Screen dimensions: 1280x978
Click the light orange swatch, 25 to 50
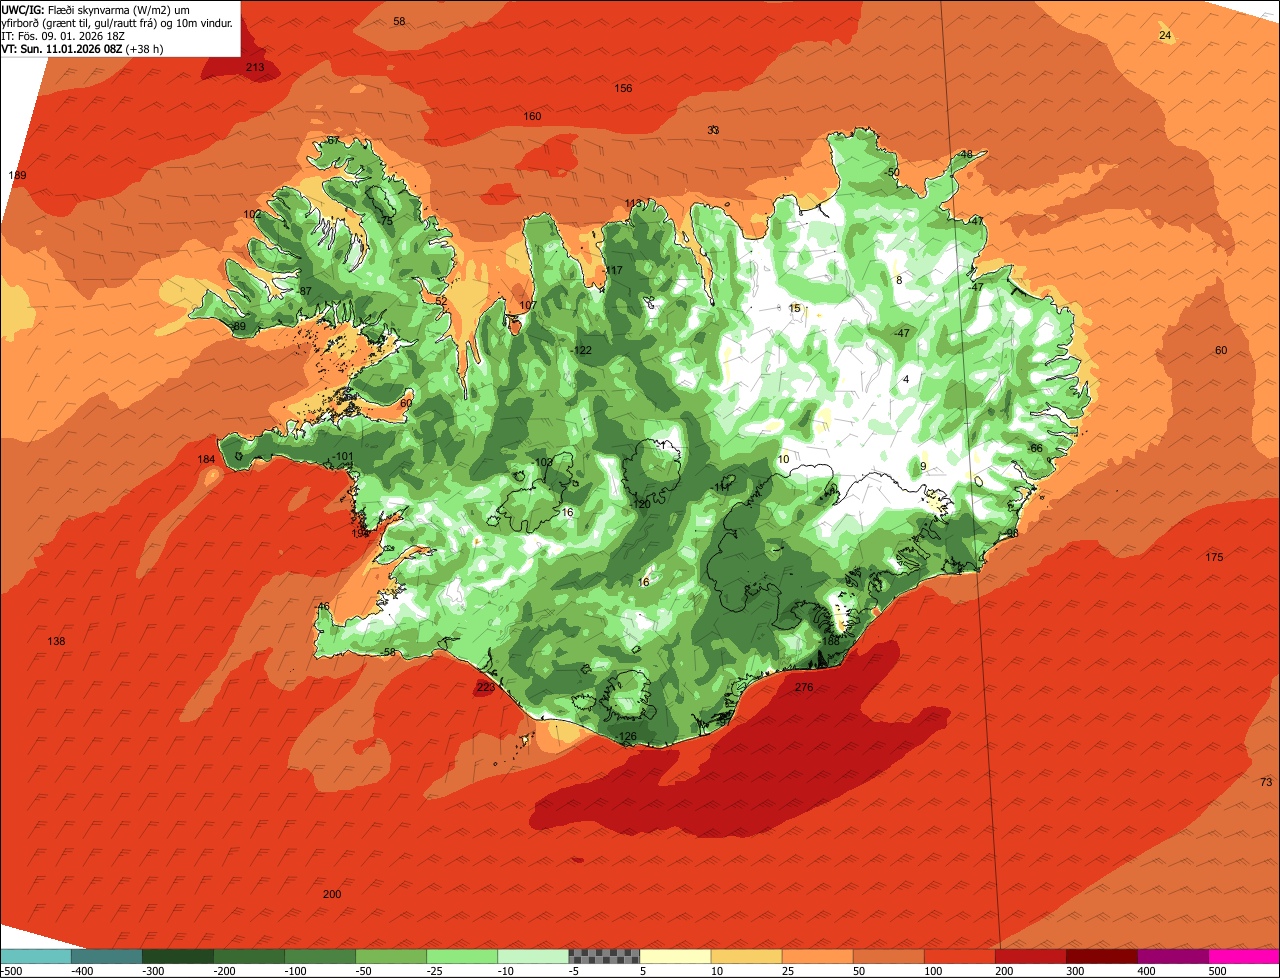(817, 956)
